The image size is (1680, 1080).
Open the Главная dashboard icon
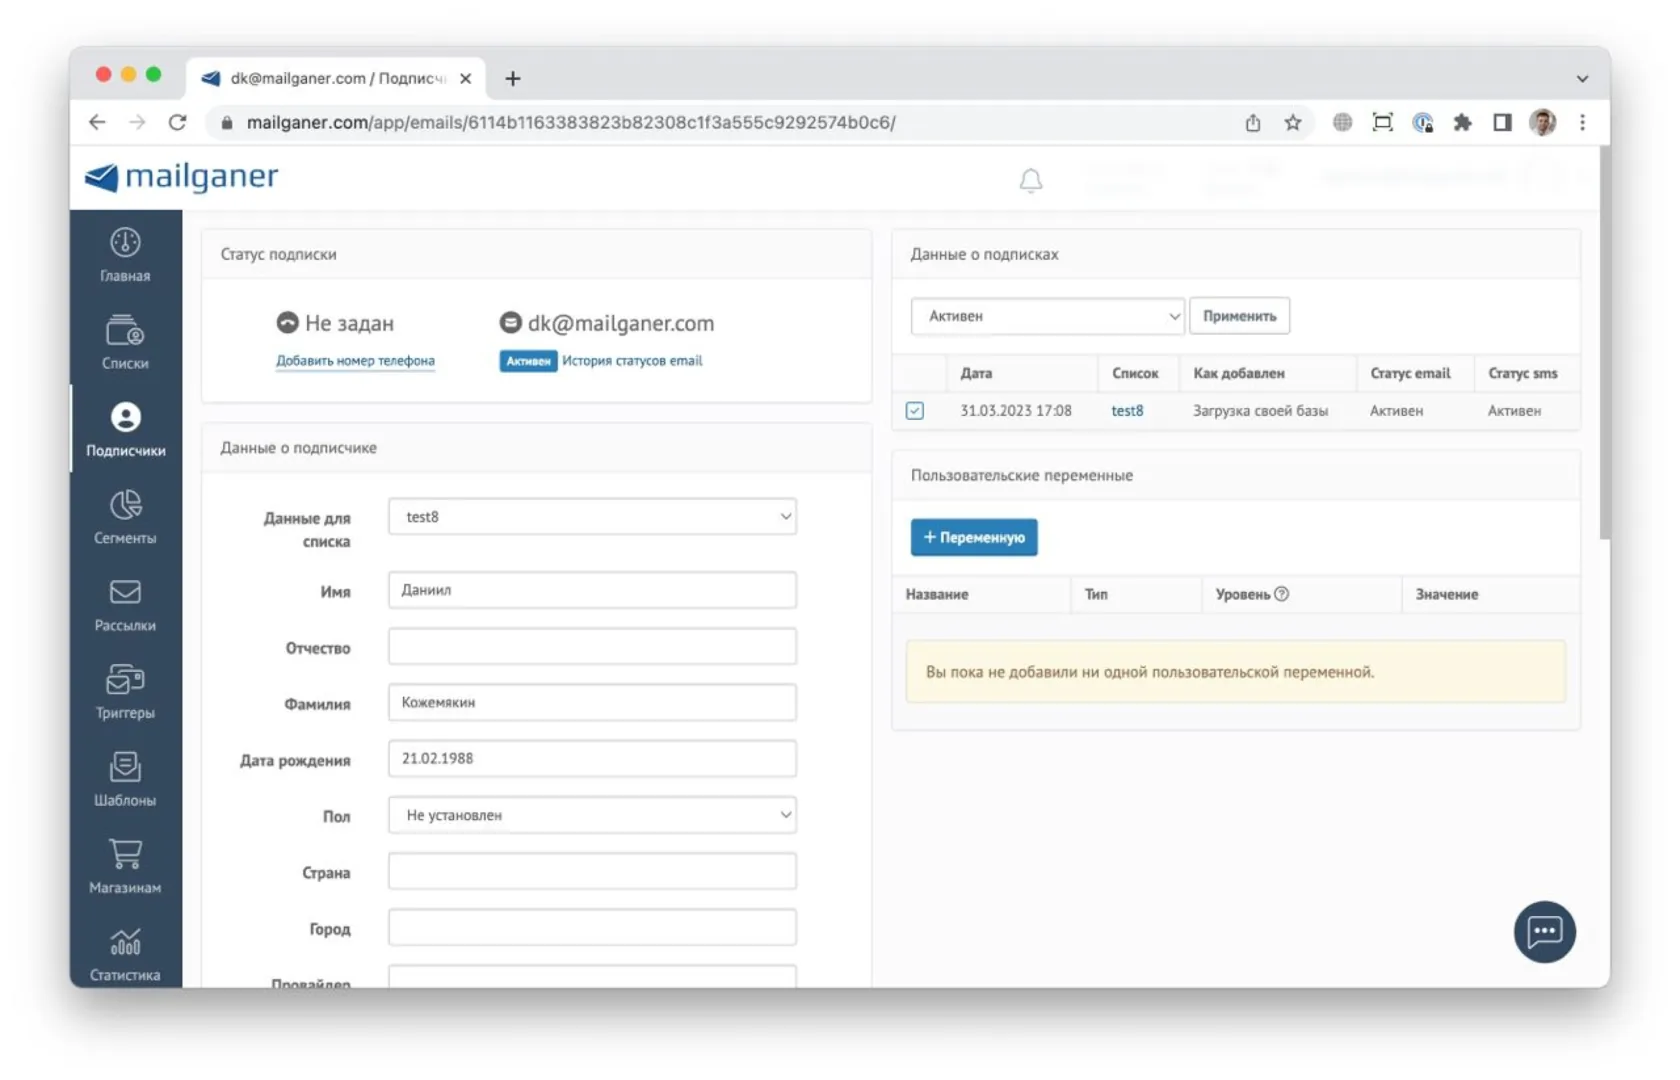[x=125, y=243]
